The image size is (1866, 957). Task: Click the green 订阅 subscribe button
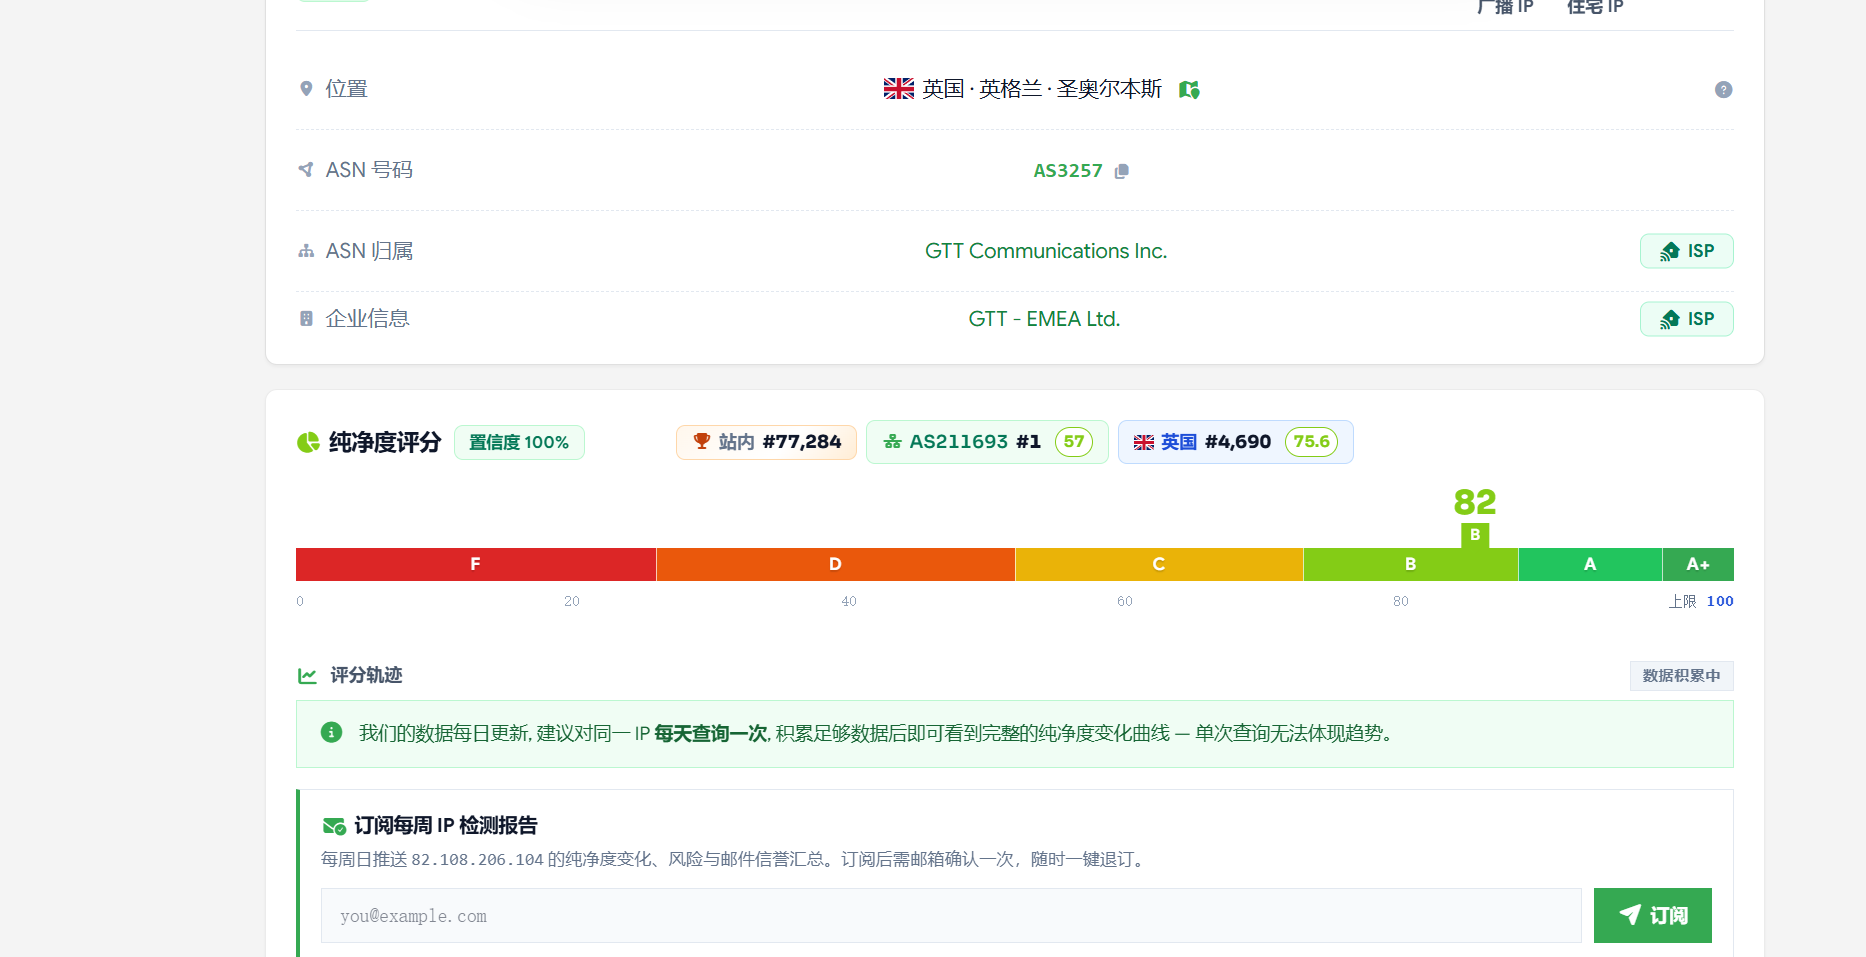(1653, 915)
